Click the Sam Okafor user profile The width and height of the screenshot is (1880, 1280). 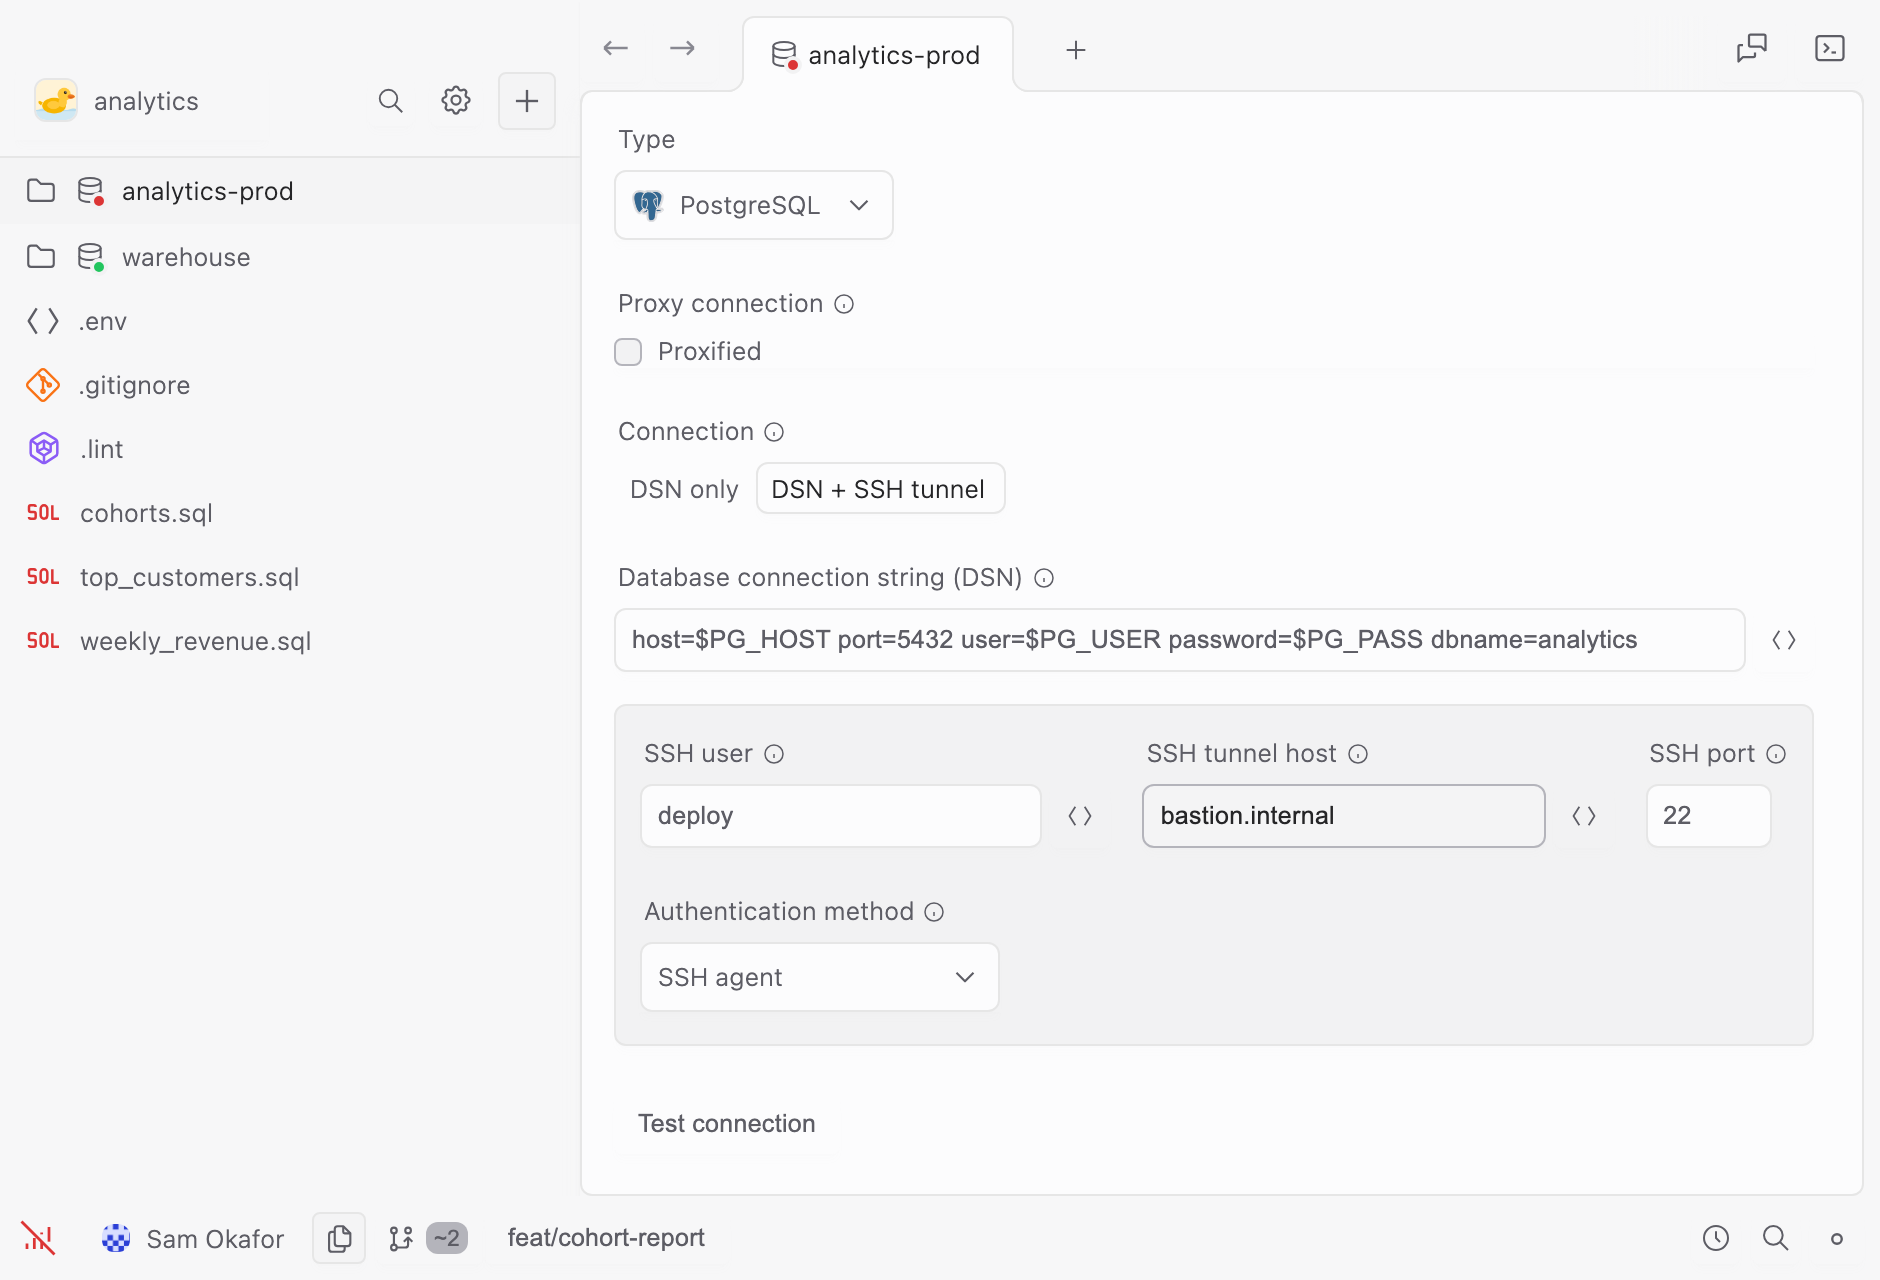coord(193,1238)
